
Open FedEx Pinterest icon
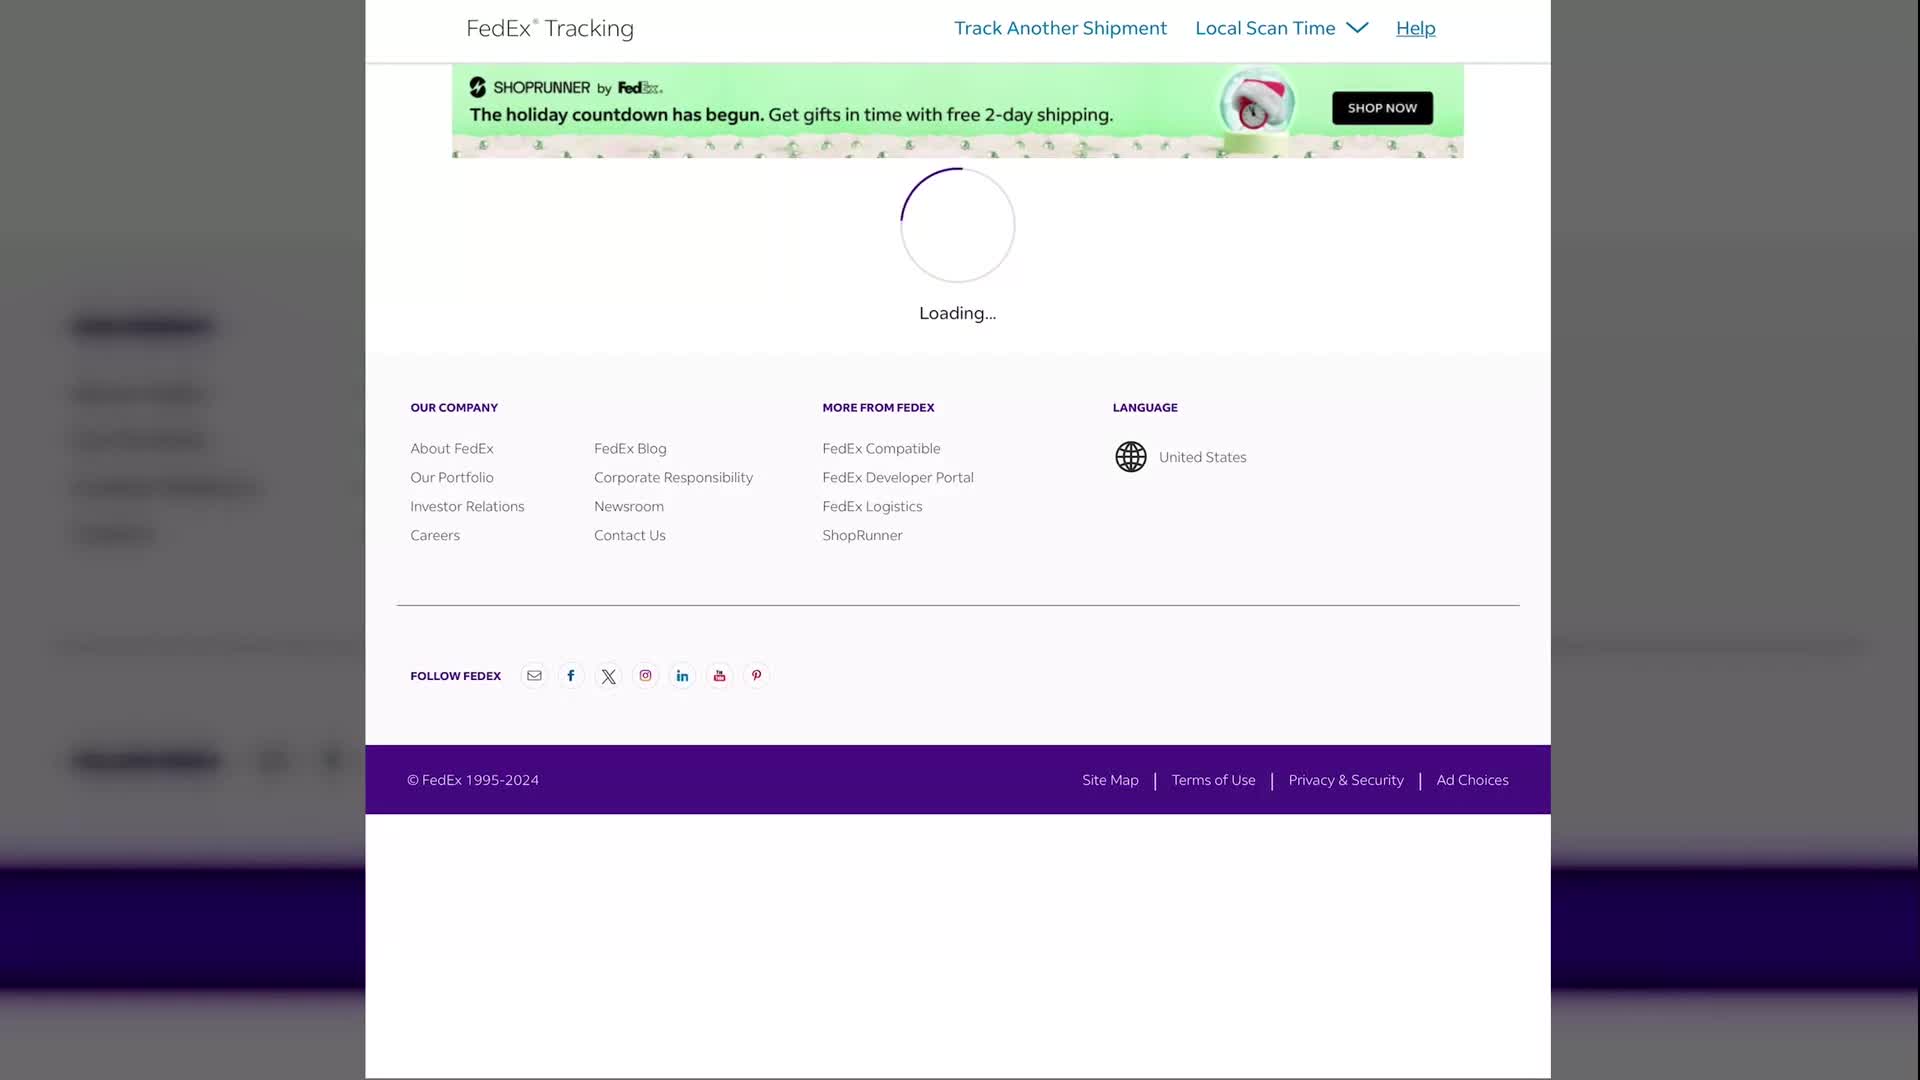click(756, 676)
